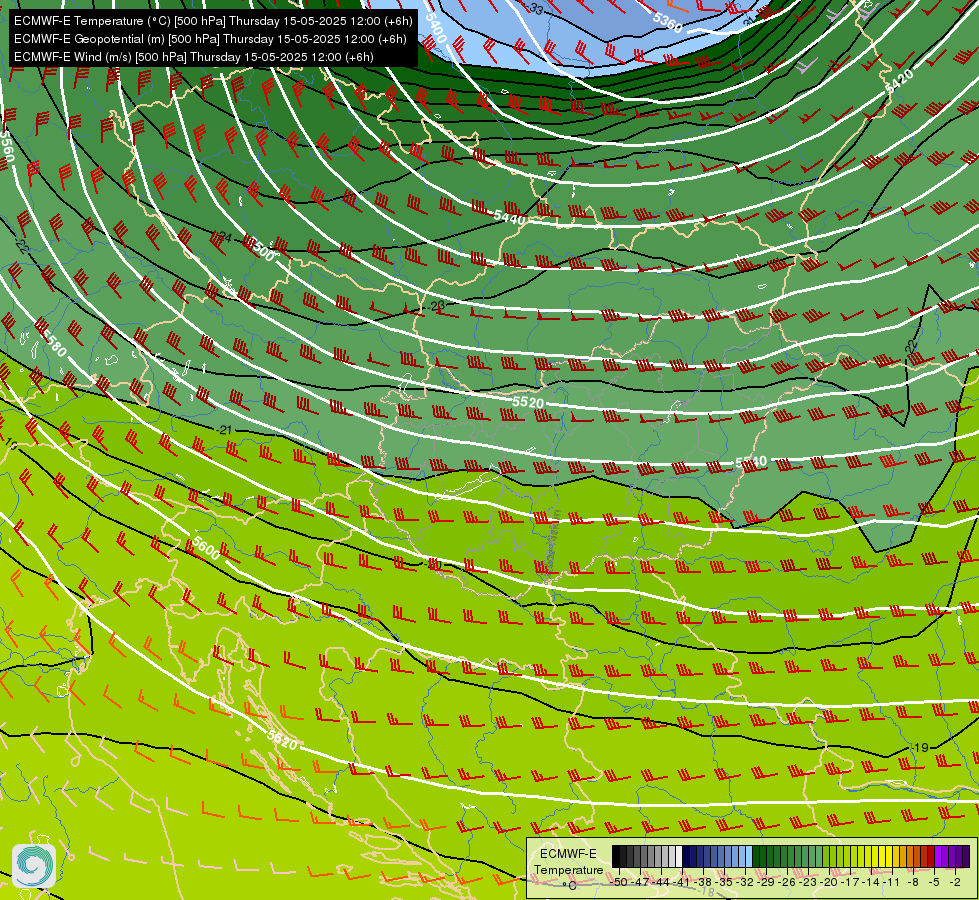Click the 5600 geopotential contour label
Viewport: 979px width, 900px height.
pyautogui.click(x=206, y=548)
